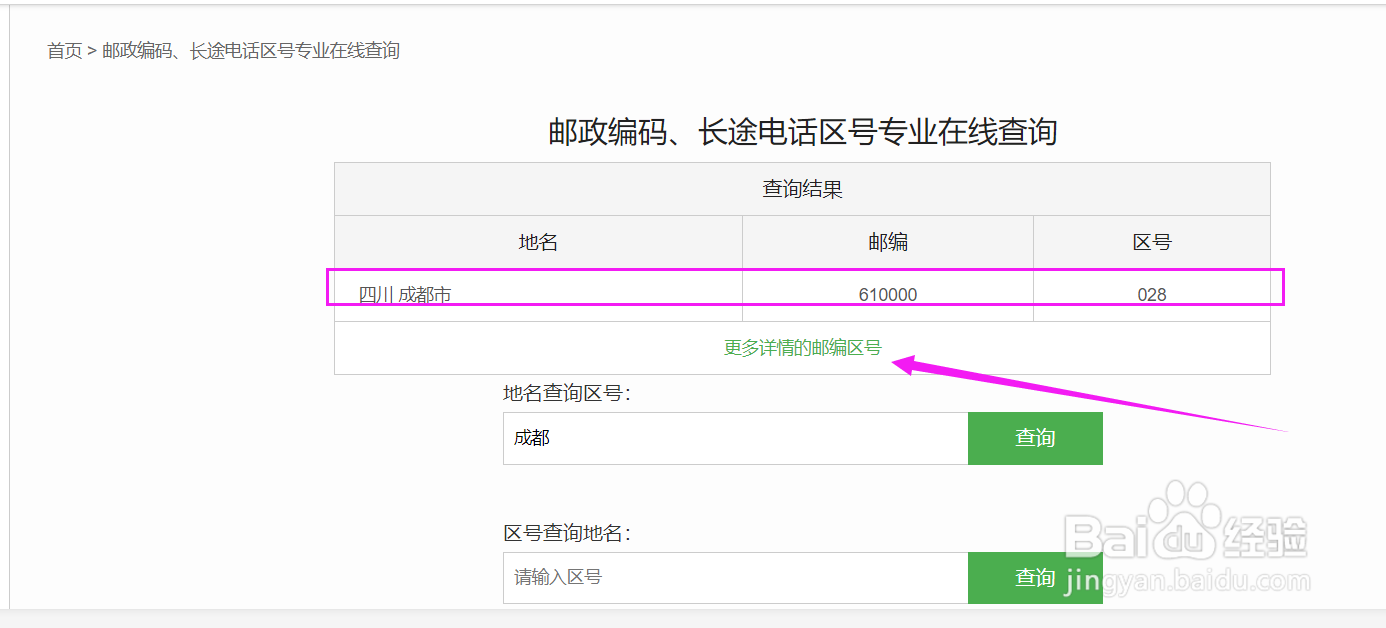Focus the 请输入区号 input field
This screenshot has height=628, width=1386.
[x=735, y=578]
